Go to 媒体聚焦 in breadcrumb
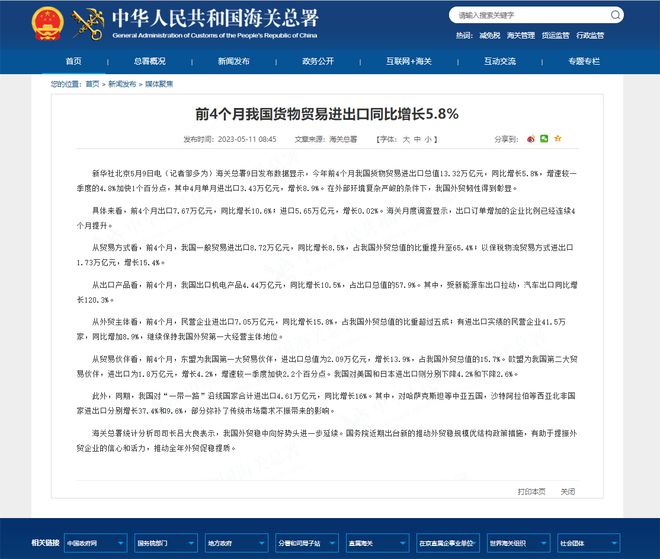This screenshot has height=559, width=660. click(x=159, y=84)
